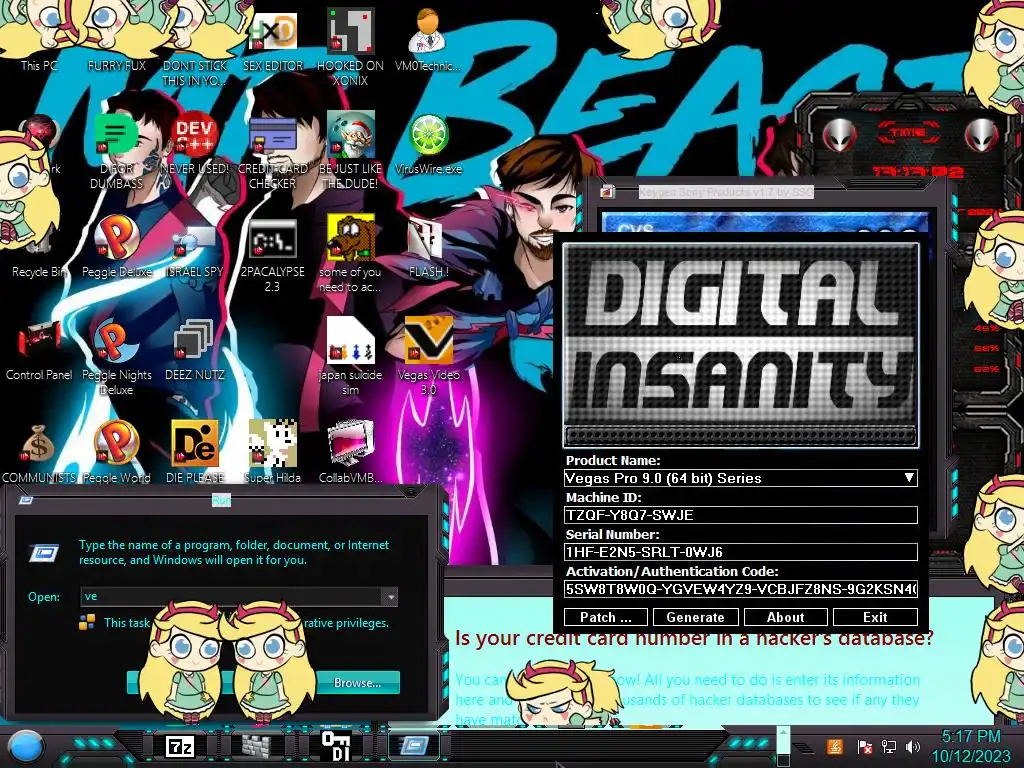Click the Keygen Sony Products title bar
Image resolution: width=1024 pixels, height=768 pixels.
(x=725, y=192)
